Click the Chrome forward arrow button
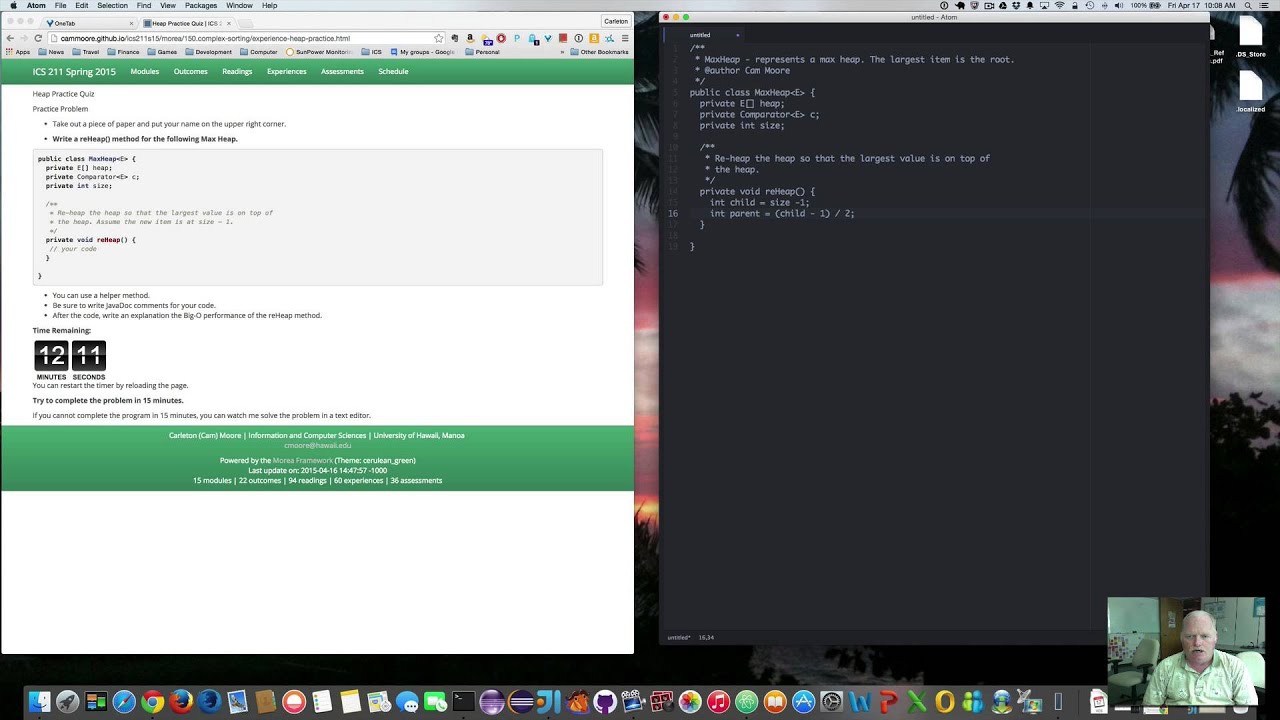1280x720 pixels. [x=23, y=38]
